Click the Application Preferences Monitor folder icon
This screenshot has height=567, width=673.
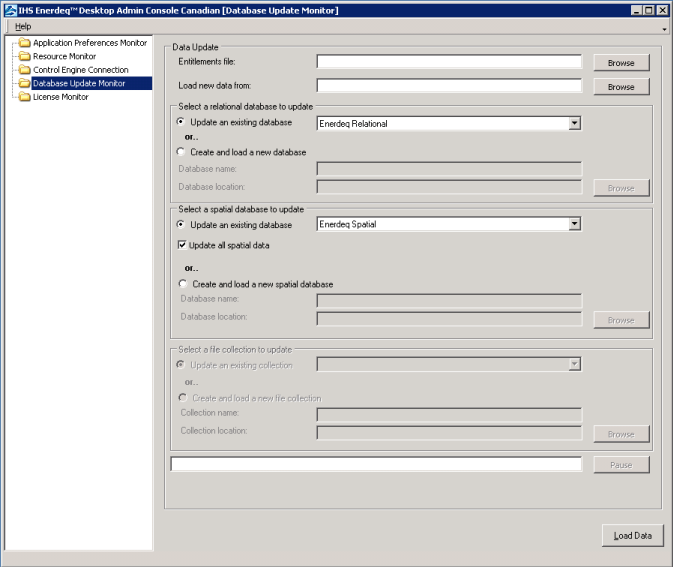tap(25, 42)
